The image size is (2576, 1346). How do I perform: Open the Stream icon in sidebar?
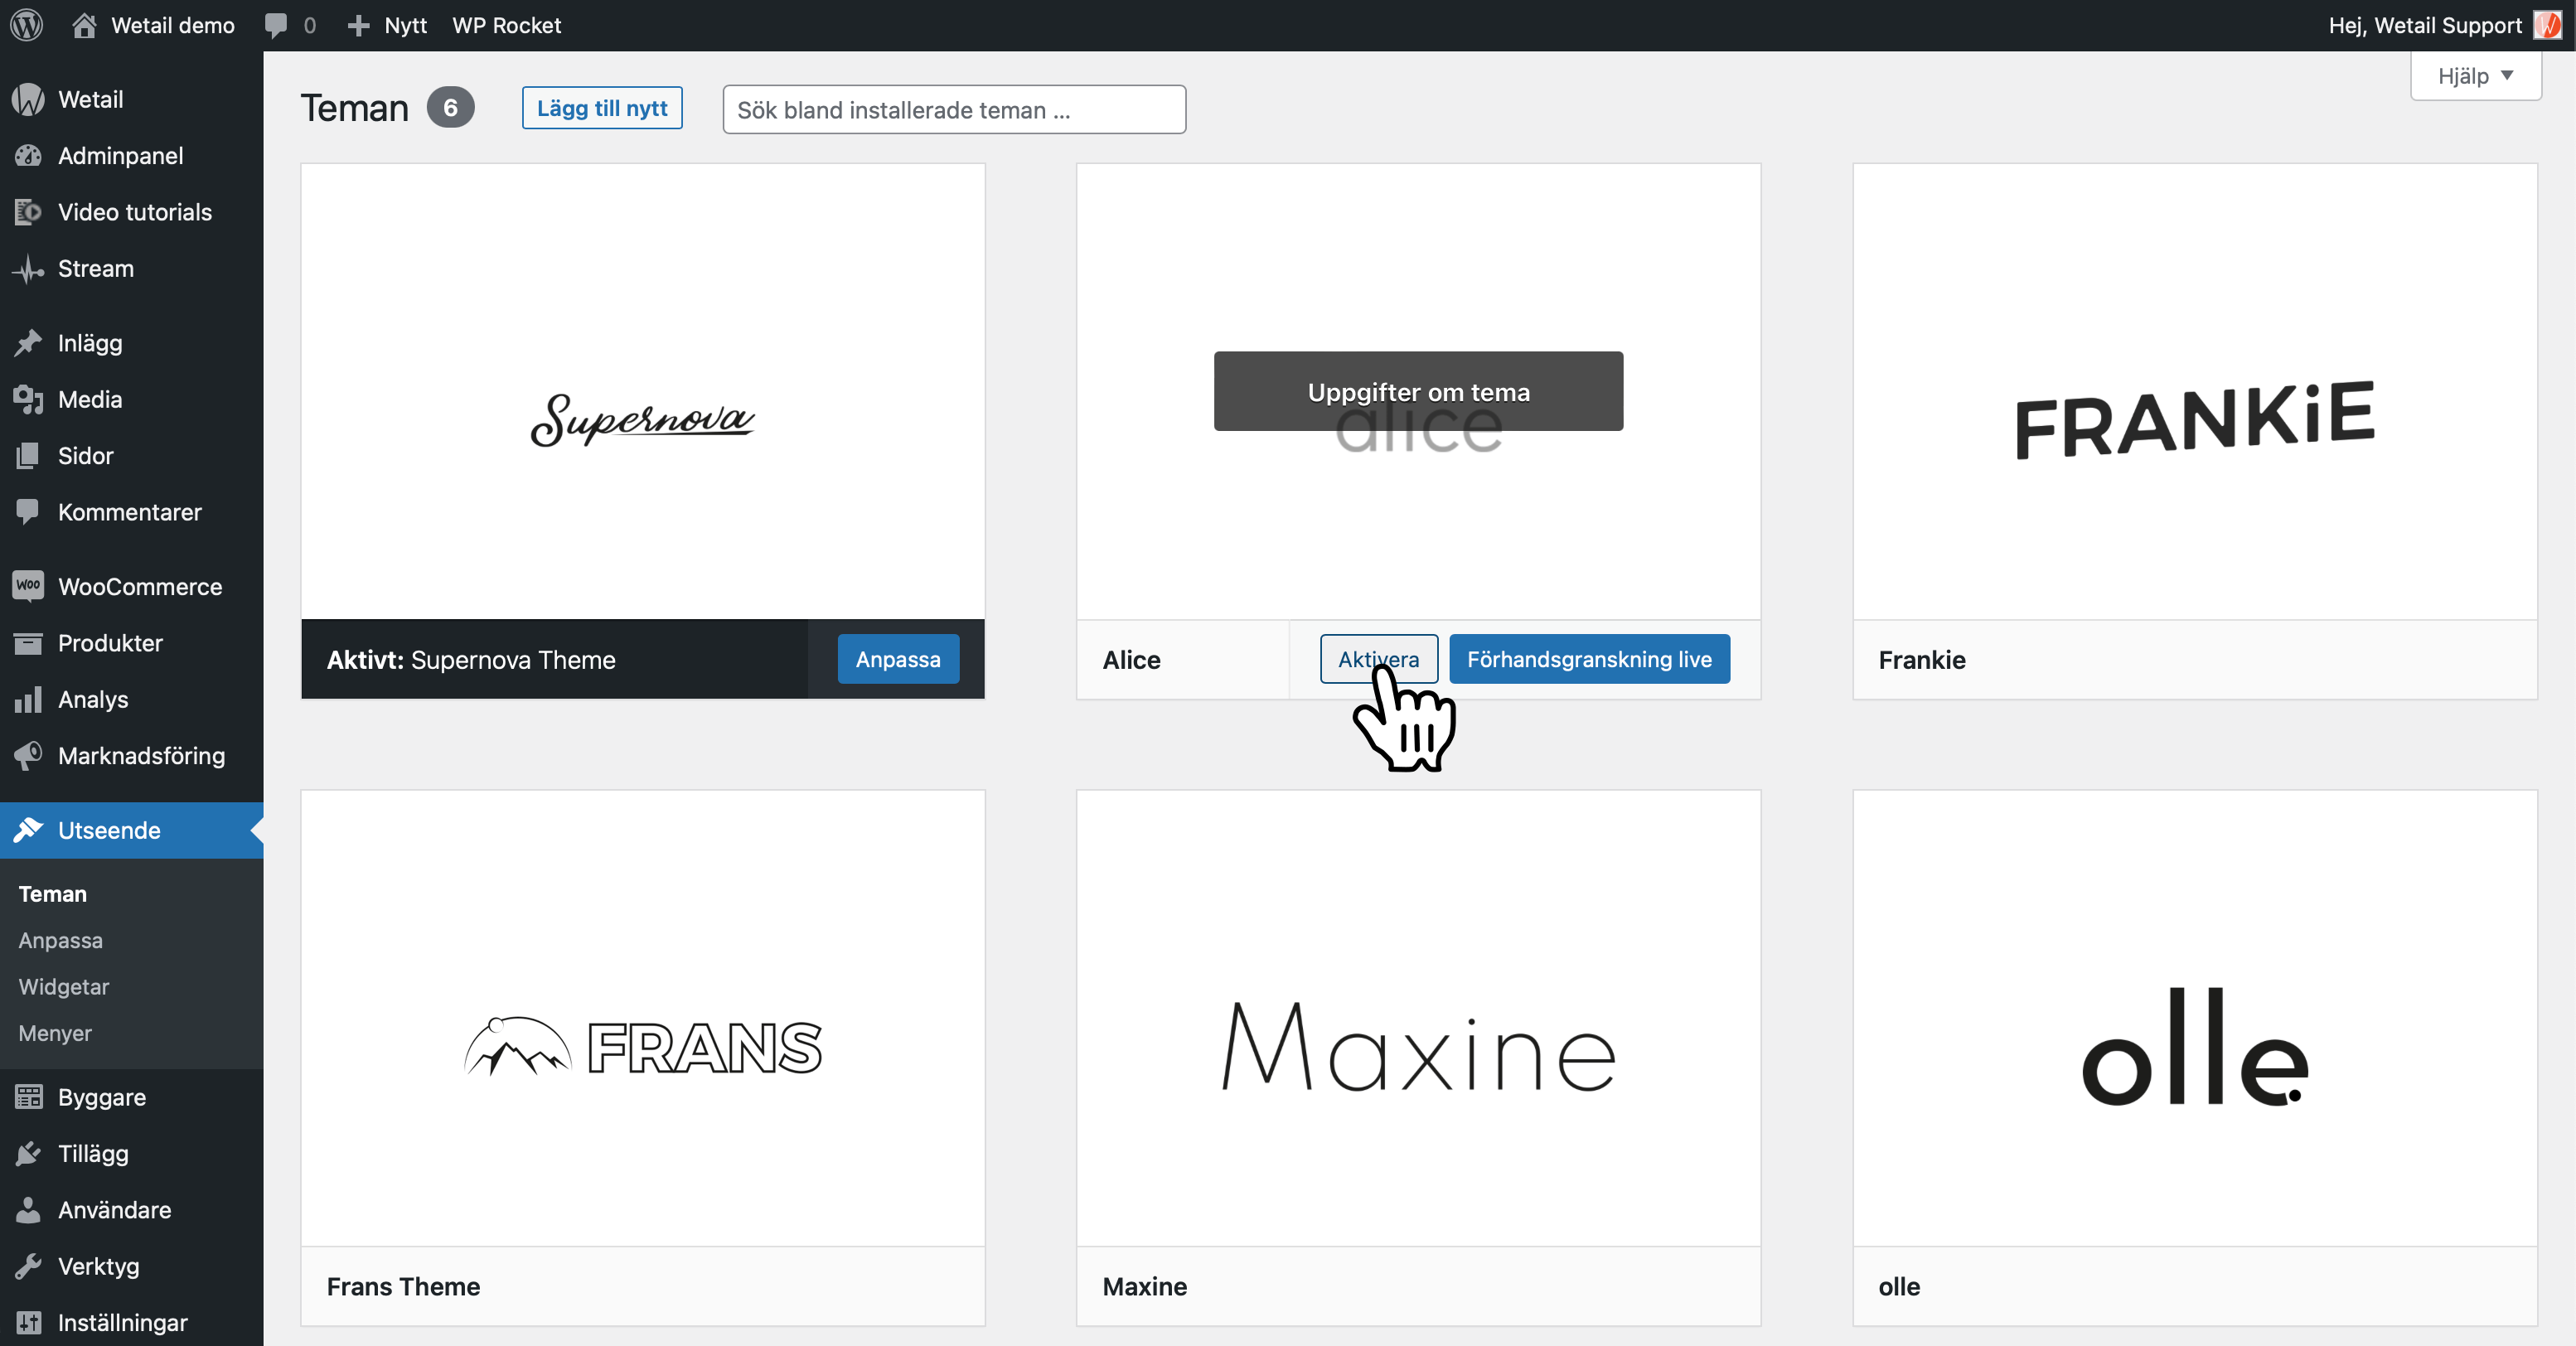(x=27, y=268)
